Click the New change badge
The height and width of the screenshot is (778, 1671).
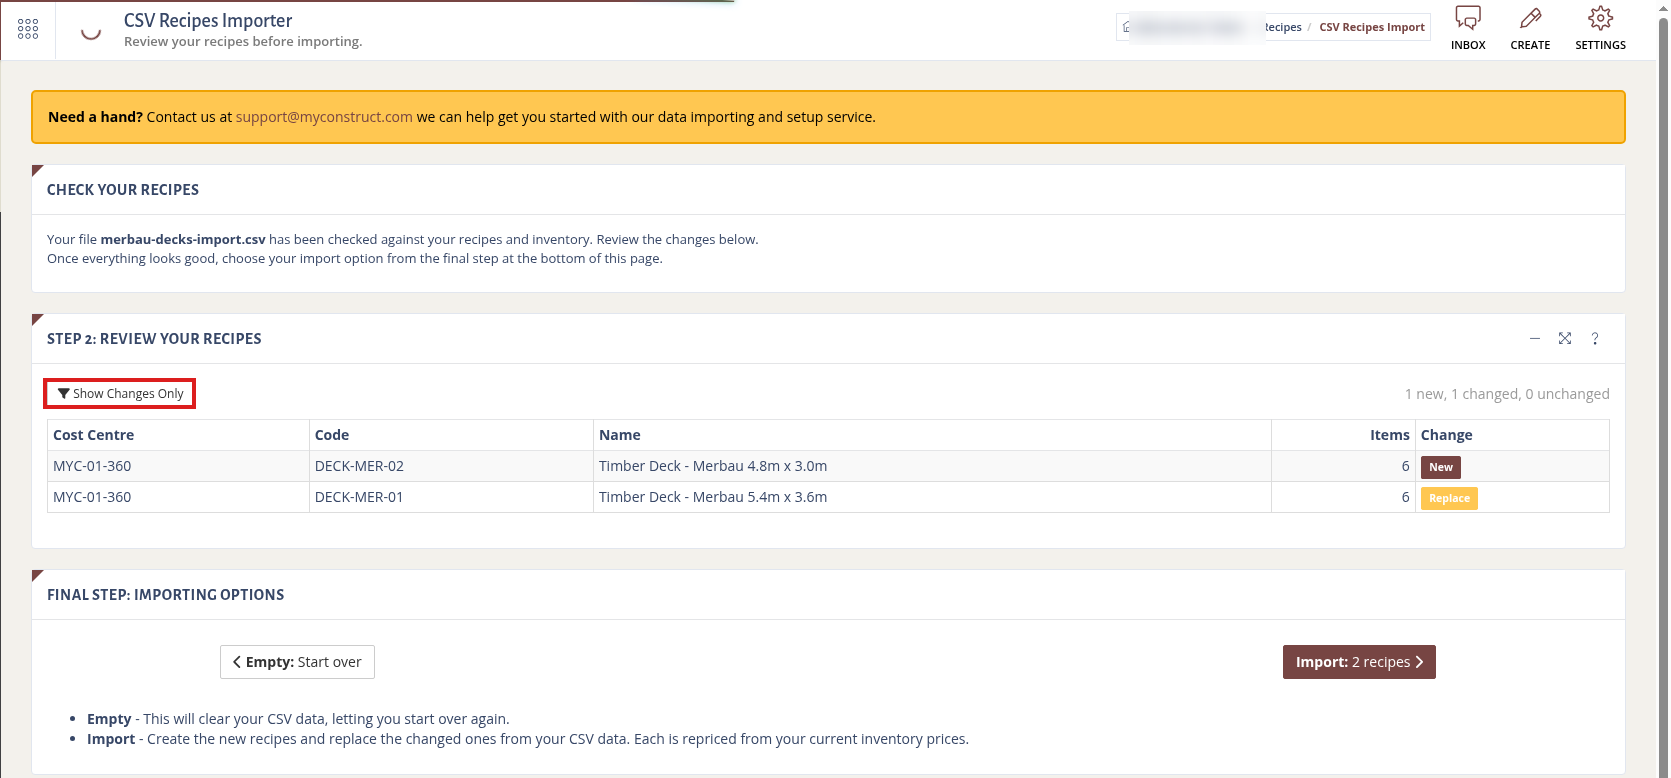[1441, 467]
